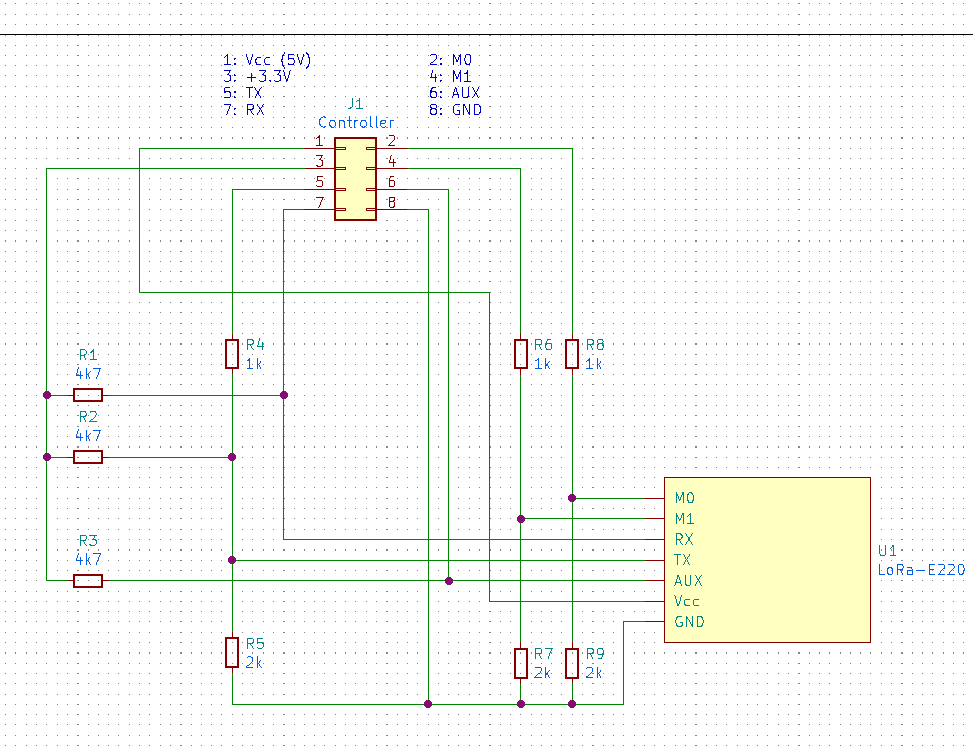The image size is (973, 747).
Task: Click the 'Controller' value label of J1
Action: (x=356, y=122)
